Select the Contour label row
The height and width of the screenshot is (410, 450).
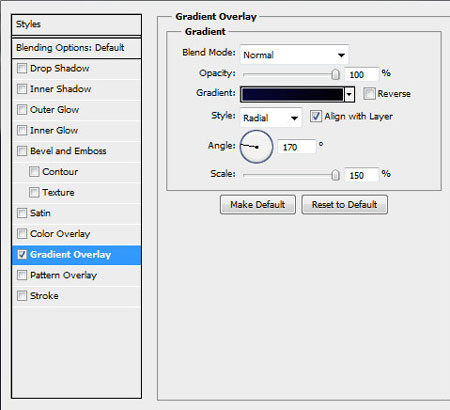tap(60, 172)
